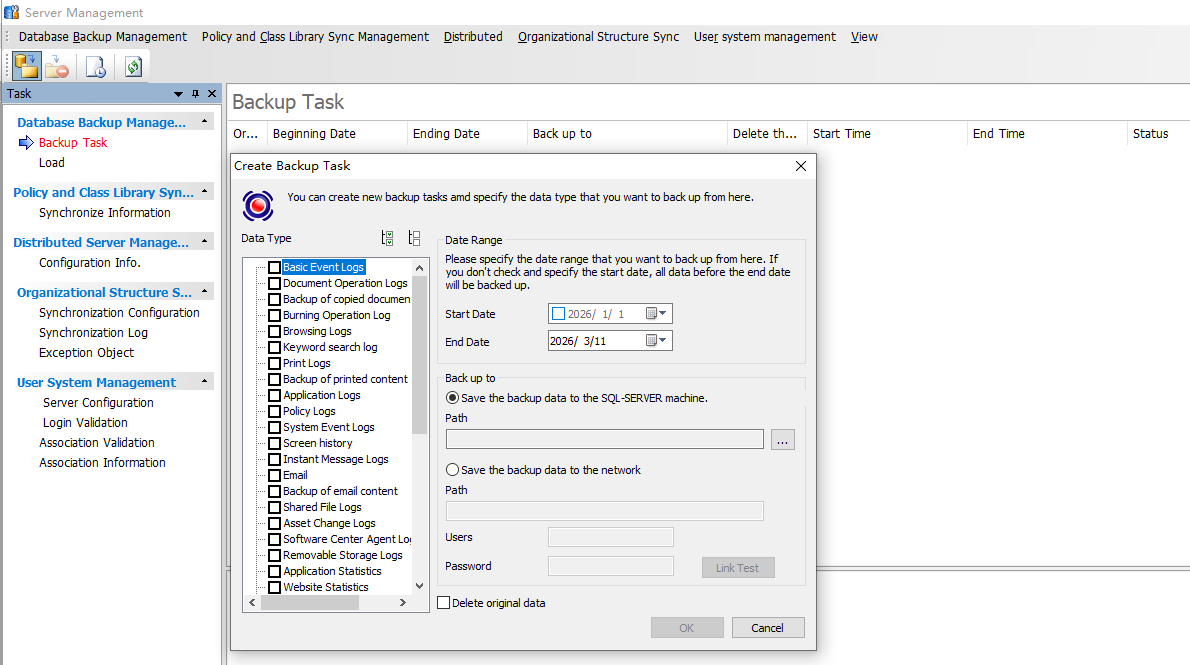Image resolution: width=1190 pixels, height=665 pixels.
Task: Click the select-all icon beside Data Type
Action: tap(387, 238)
